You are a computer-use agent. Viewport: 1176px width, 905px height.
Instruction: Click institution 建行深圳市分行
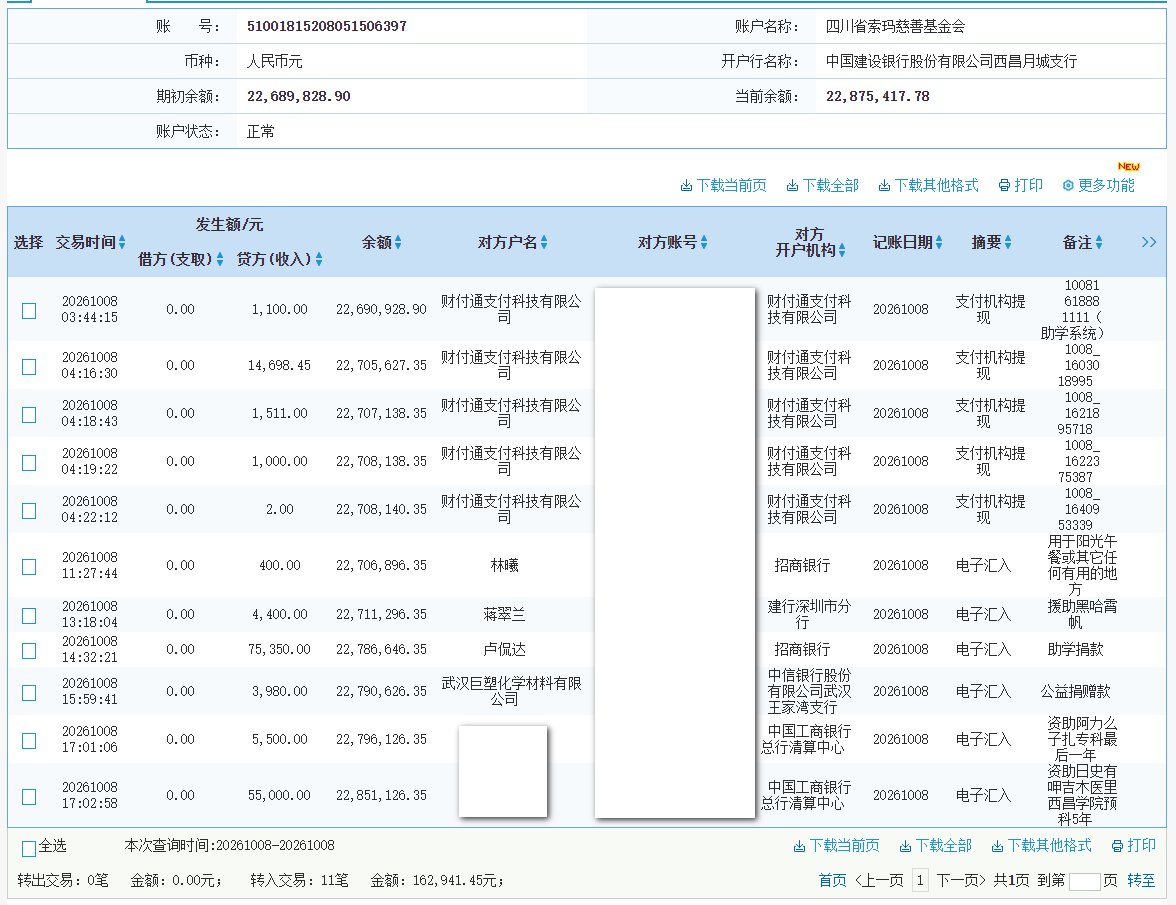[809, 614]
